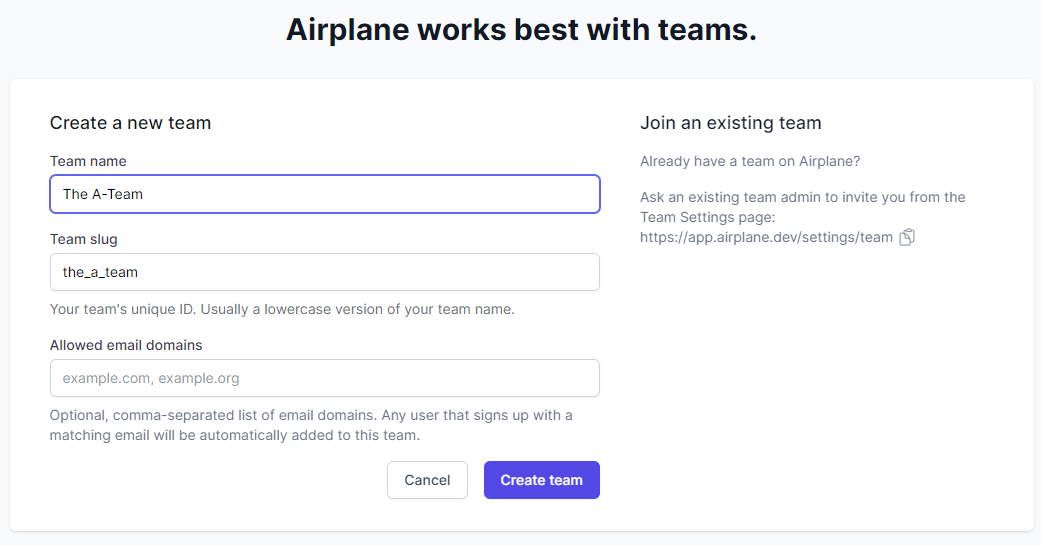The height and width of the screenshot is (545, 1041).
Task: Place cursor on 'The A-Team' text
Action: 103,194
